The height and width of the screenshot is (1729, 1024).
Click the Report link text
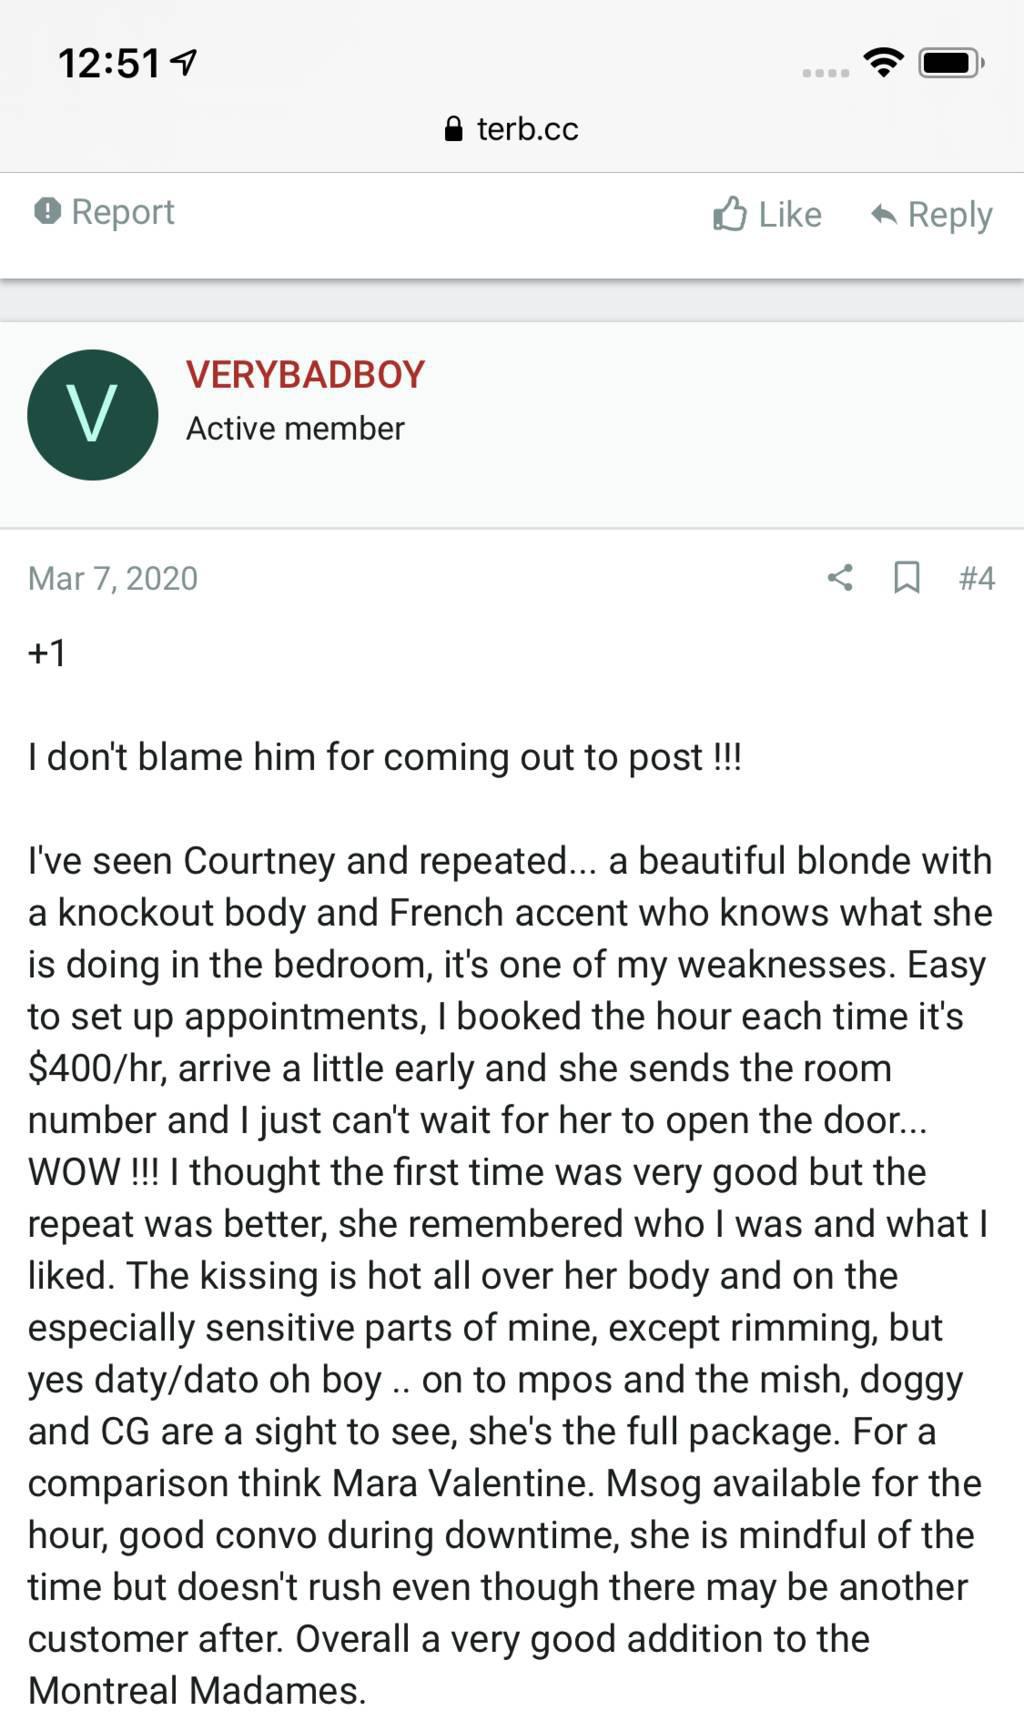[x=123, y=211]
